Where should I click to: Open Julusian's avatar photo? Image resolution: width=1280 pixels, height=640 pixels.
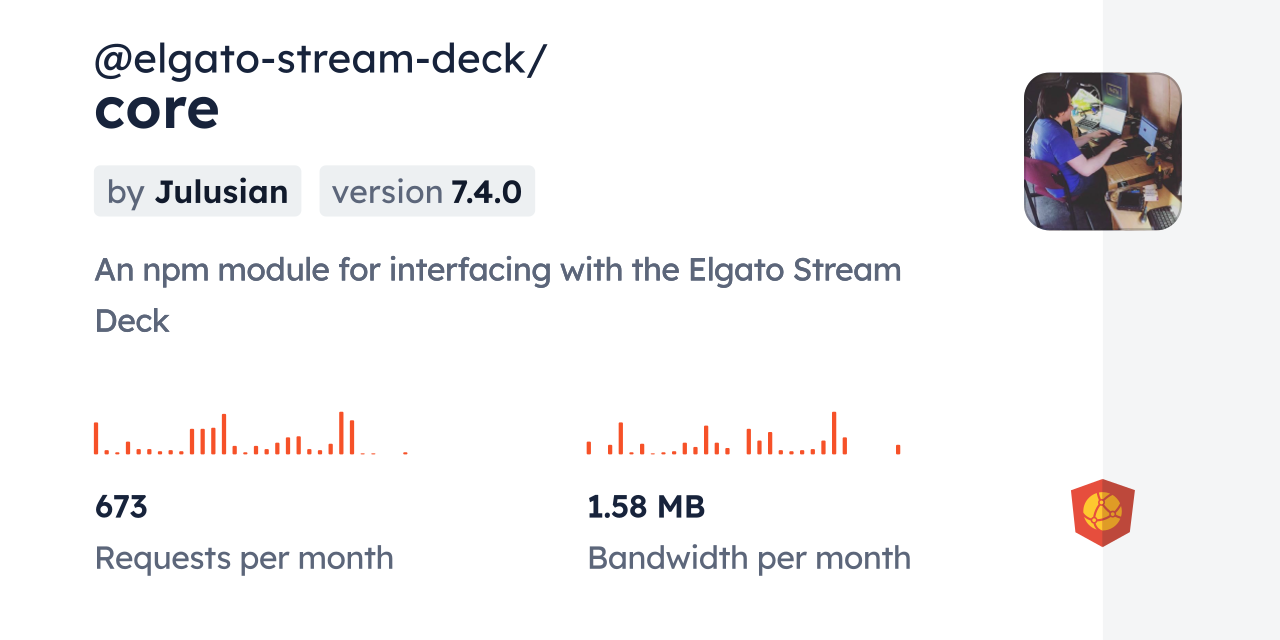pyautogui.click(x=1102, y=151)
